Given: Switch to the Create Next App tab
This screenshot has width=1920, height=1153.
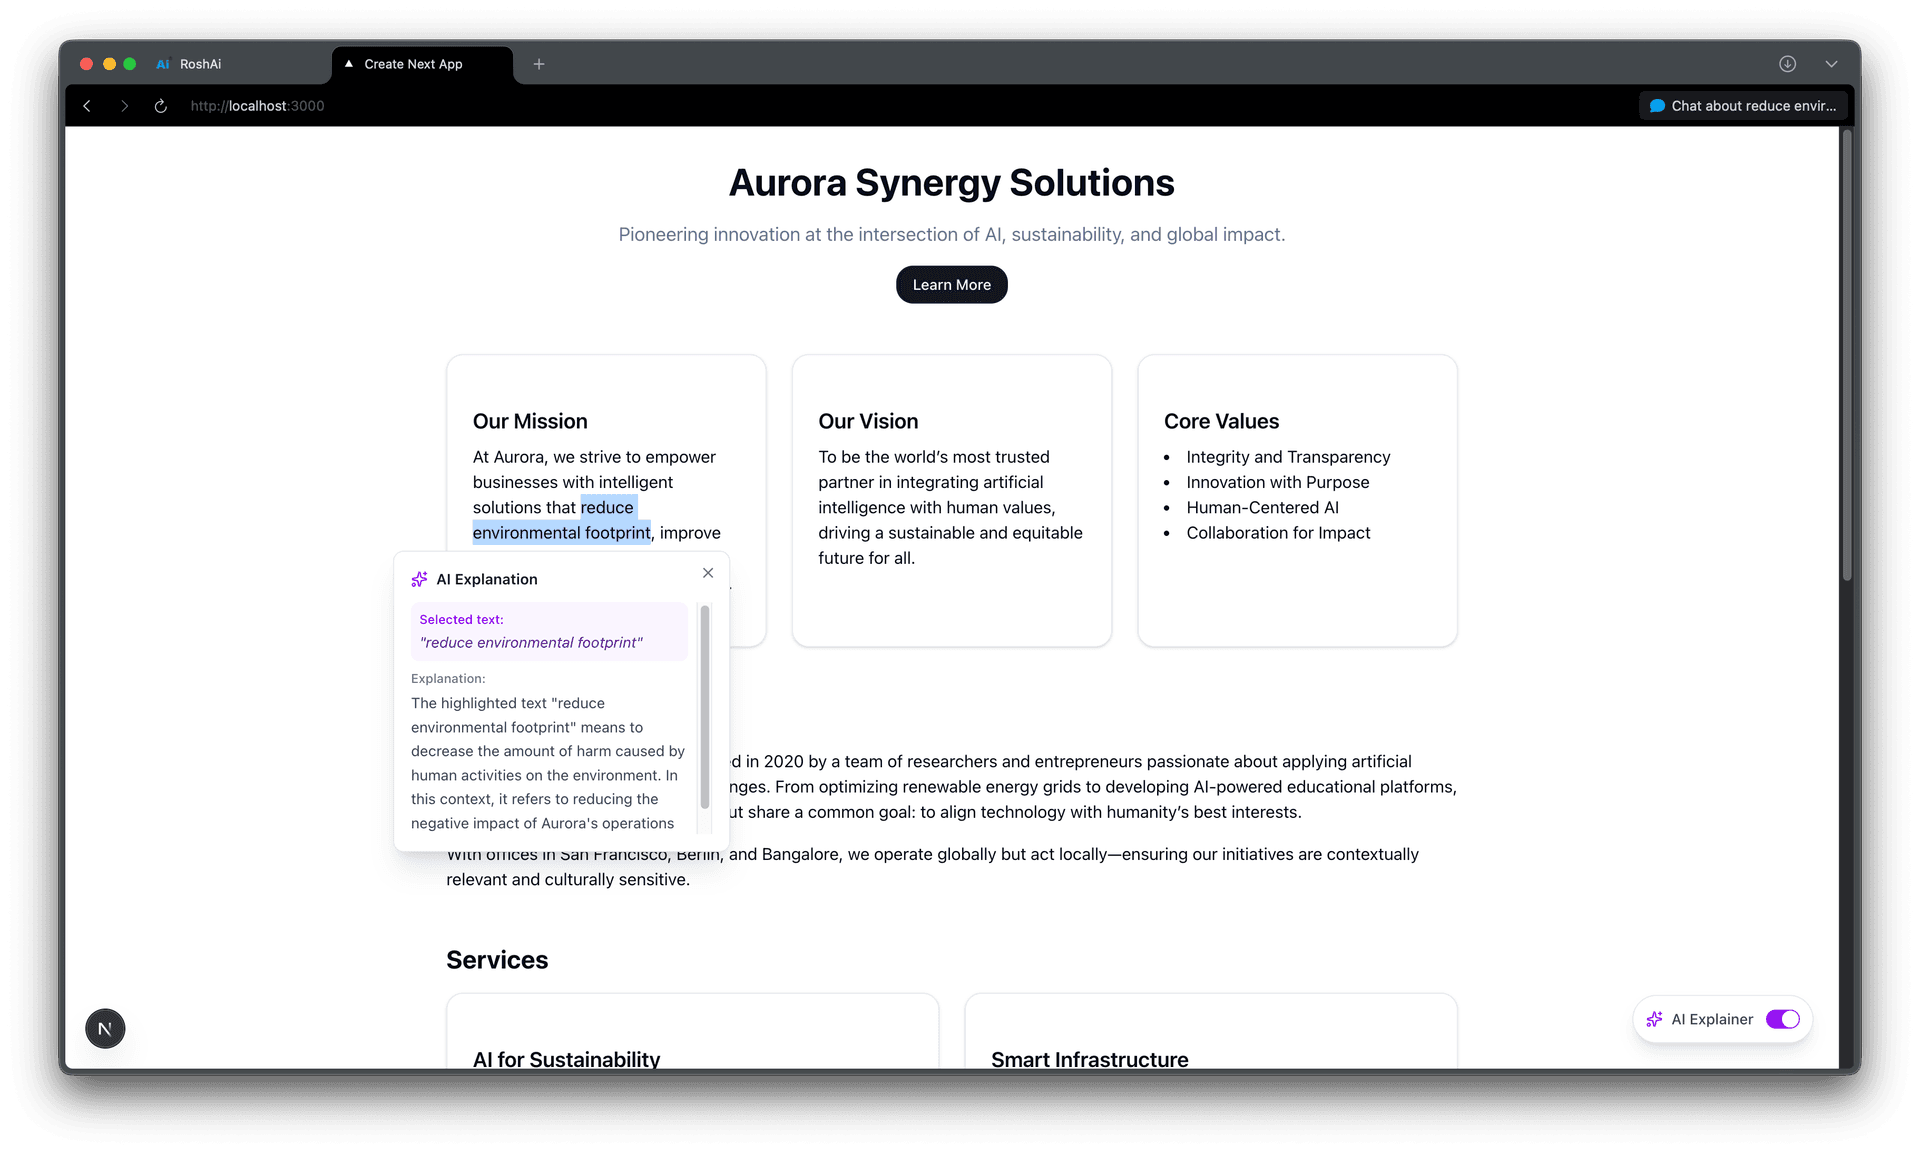Looking at the screenshot, I should 412,64.
